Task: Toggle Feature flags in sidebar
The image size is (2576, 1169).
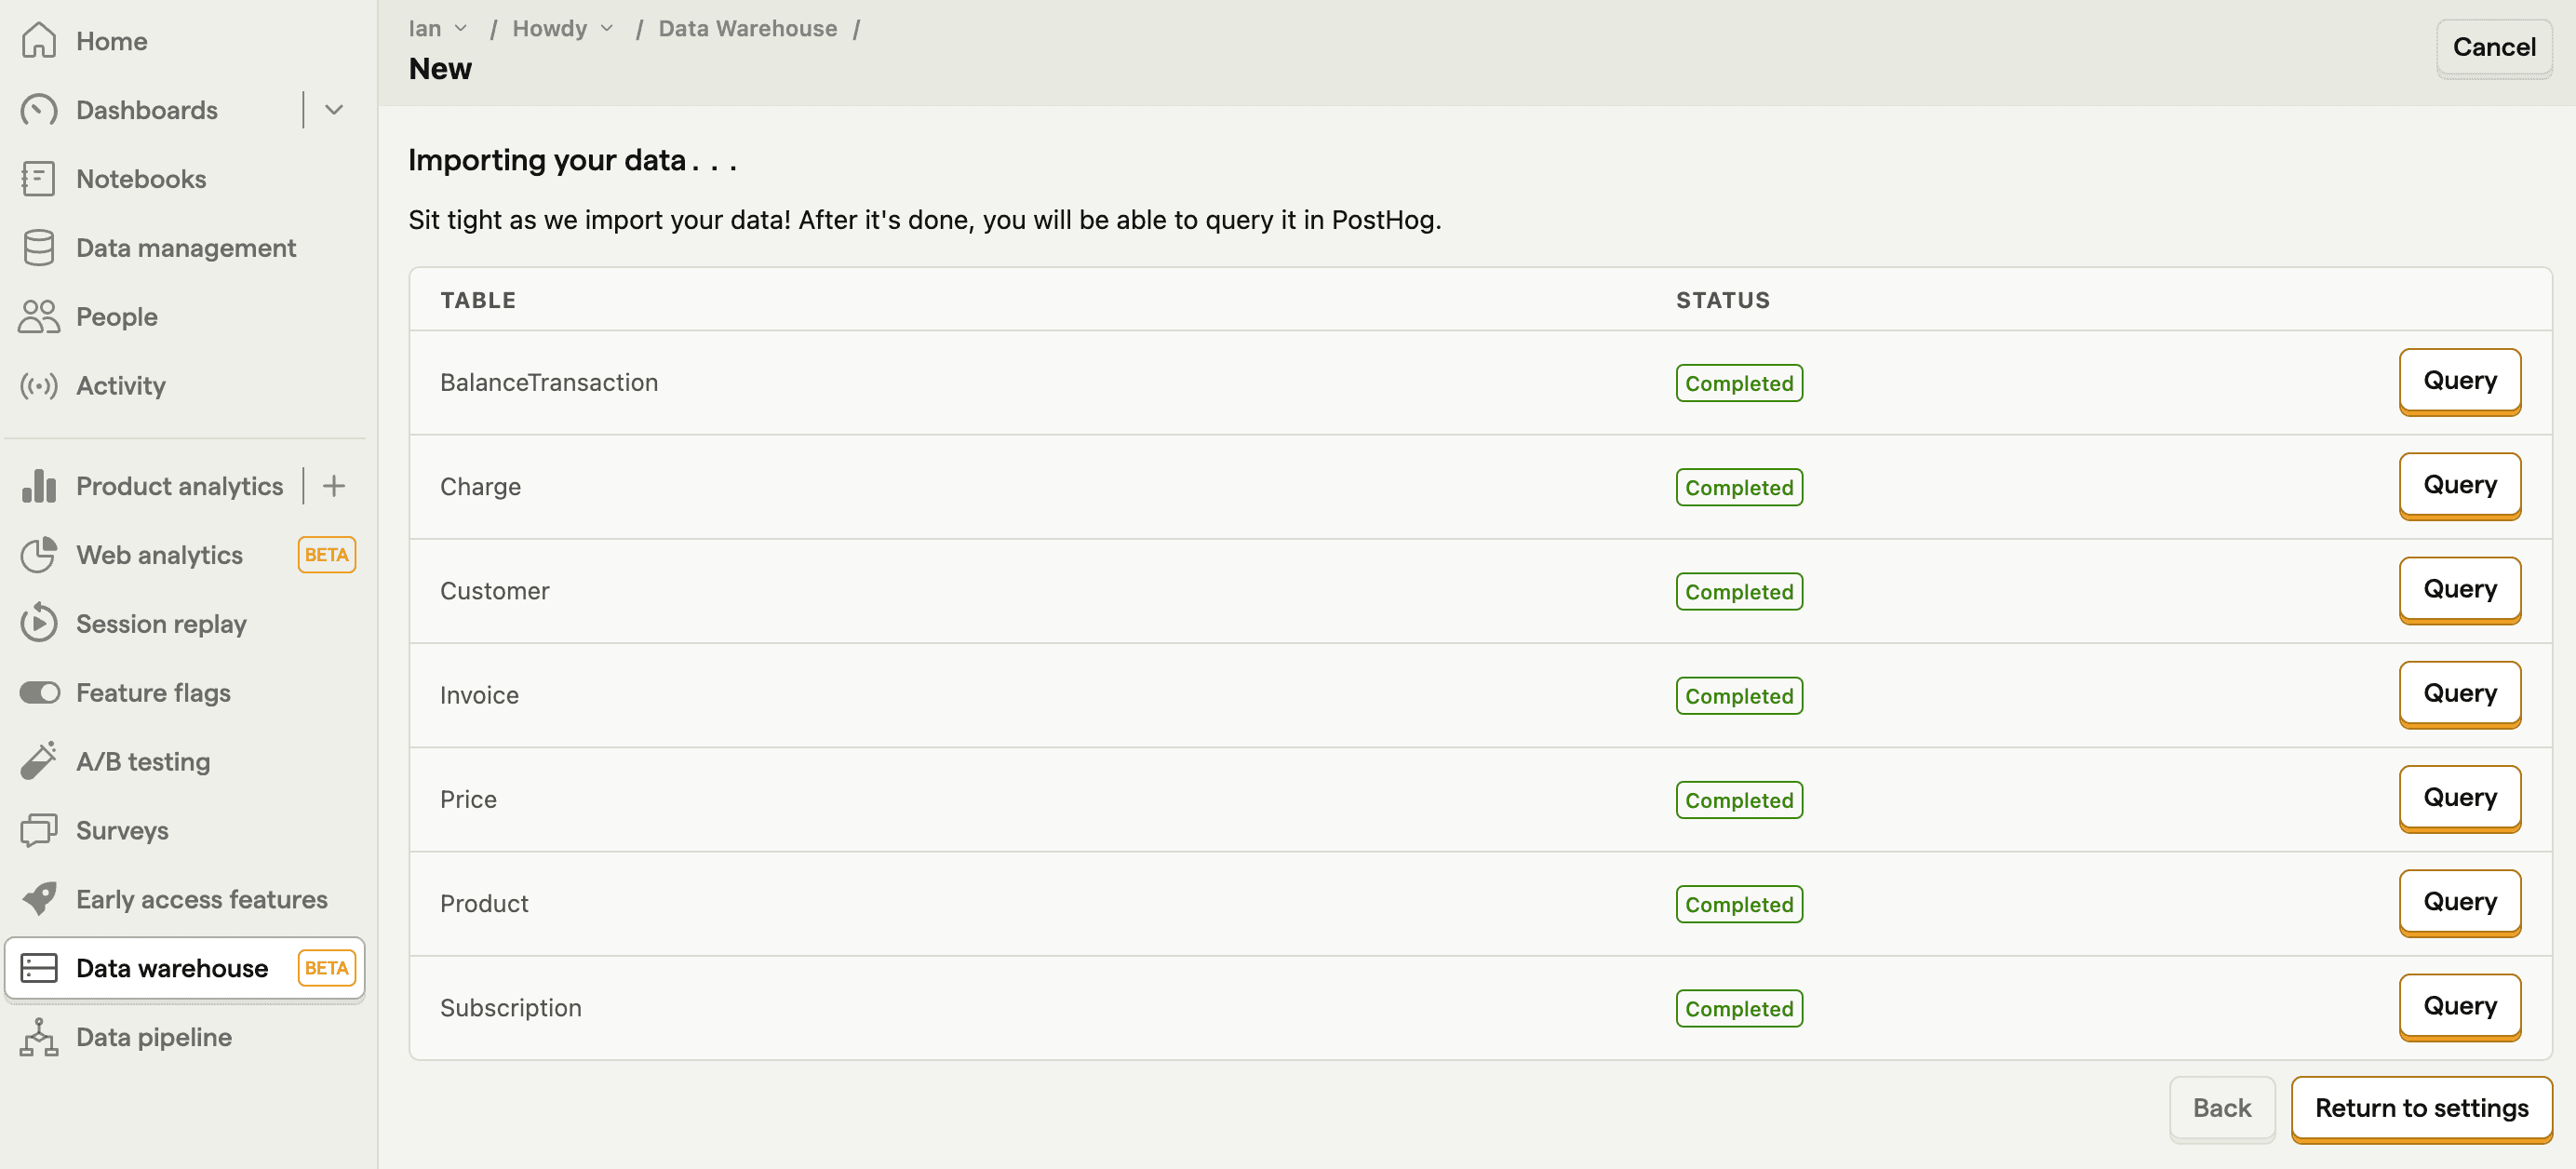Action: 39,692
